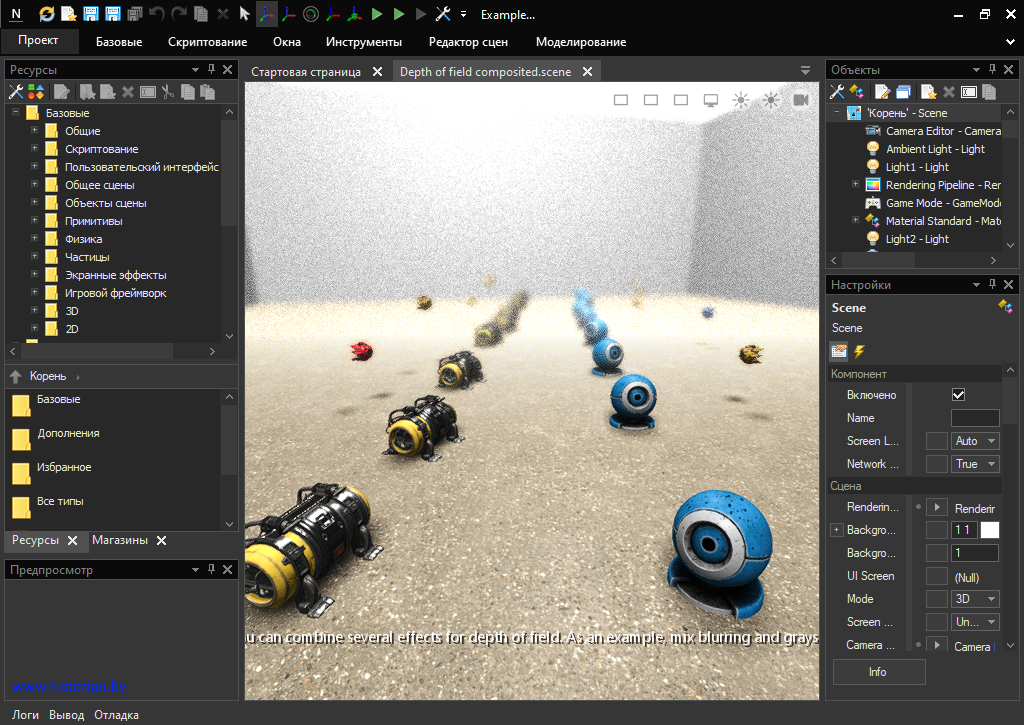Expand the Частицы folder in resources

click(x=35, y=257)
